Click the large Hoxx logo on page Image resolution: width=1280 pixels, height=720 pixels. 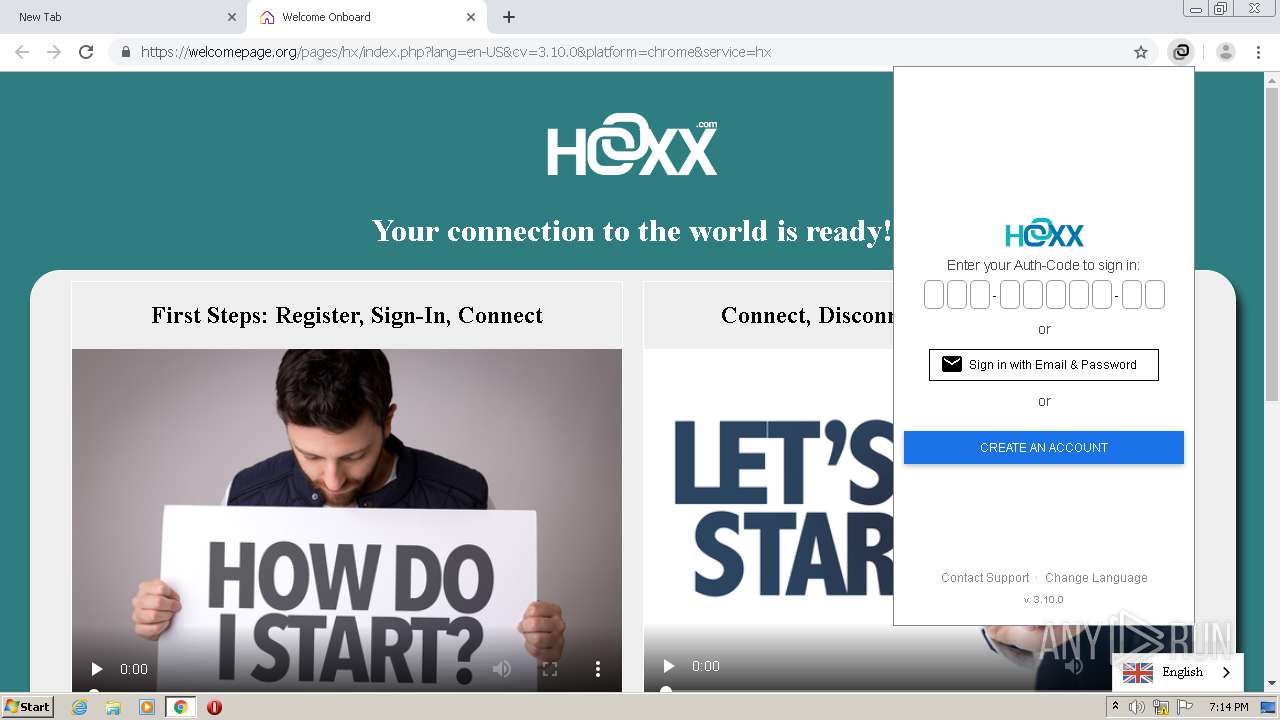tap(632, 146)
